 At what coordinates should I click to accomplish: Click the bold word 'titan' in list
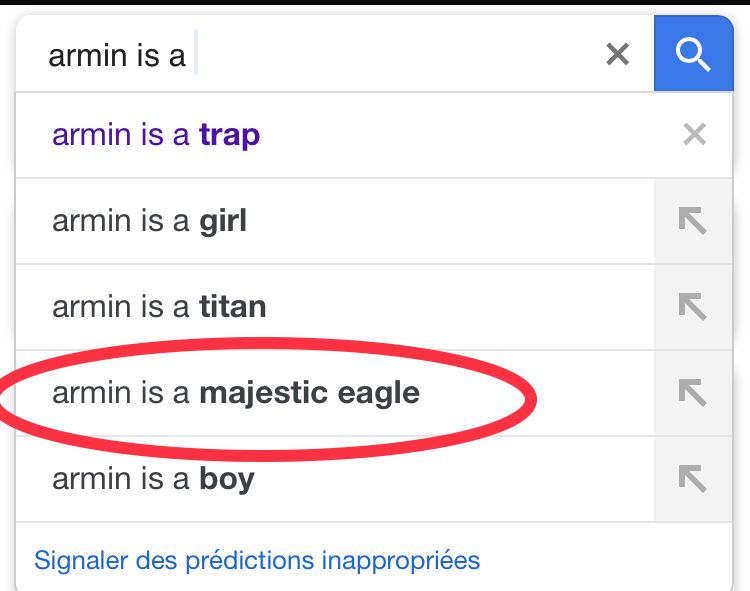click(232, 306)
